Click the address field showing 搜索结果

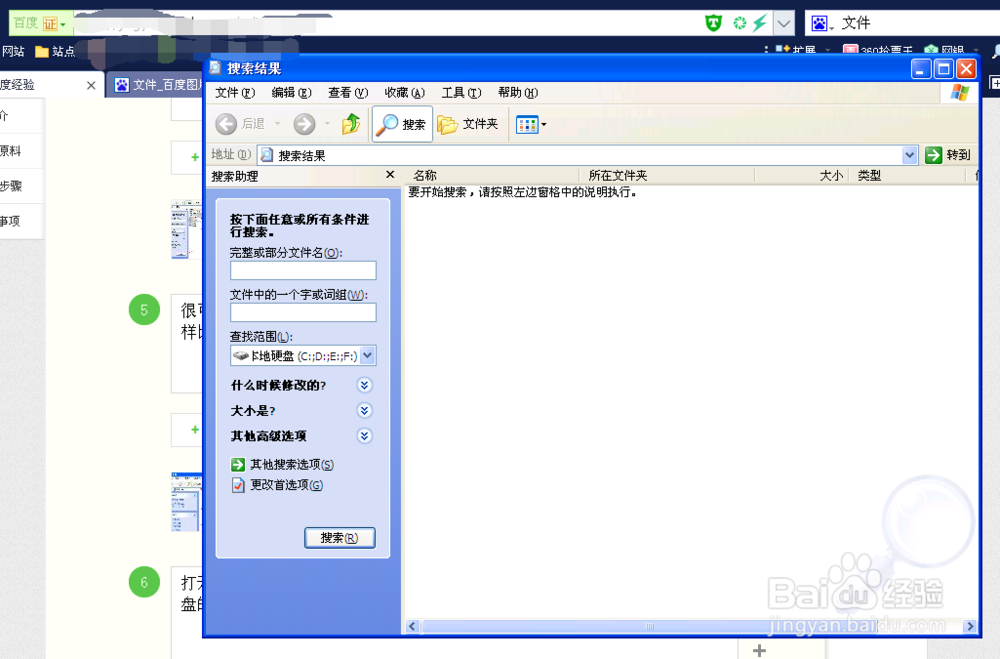(x=580, y=155)
